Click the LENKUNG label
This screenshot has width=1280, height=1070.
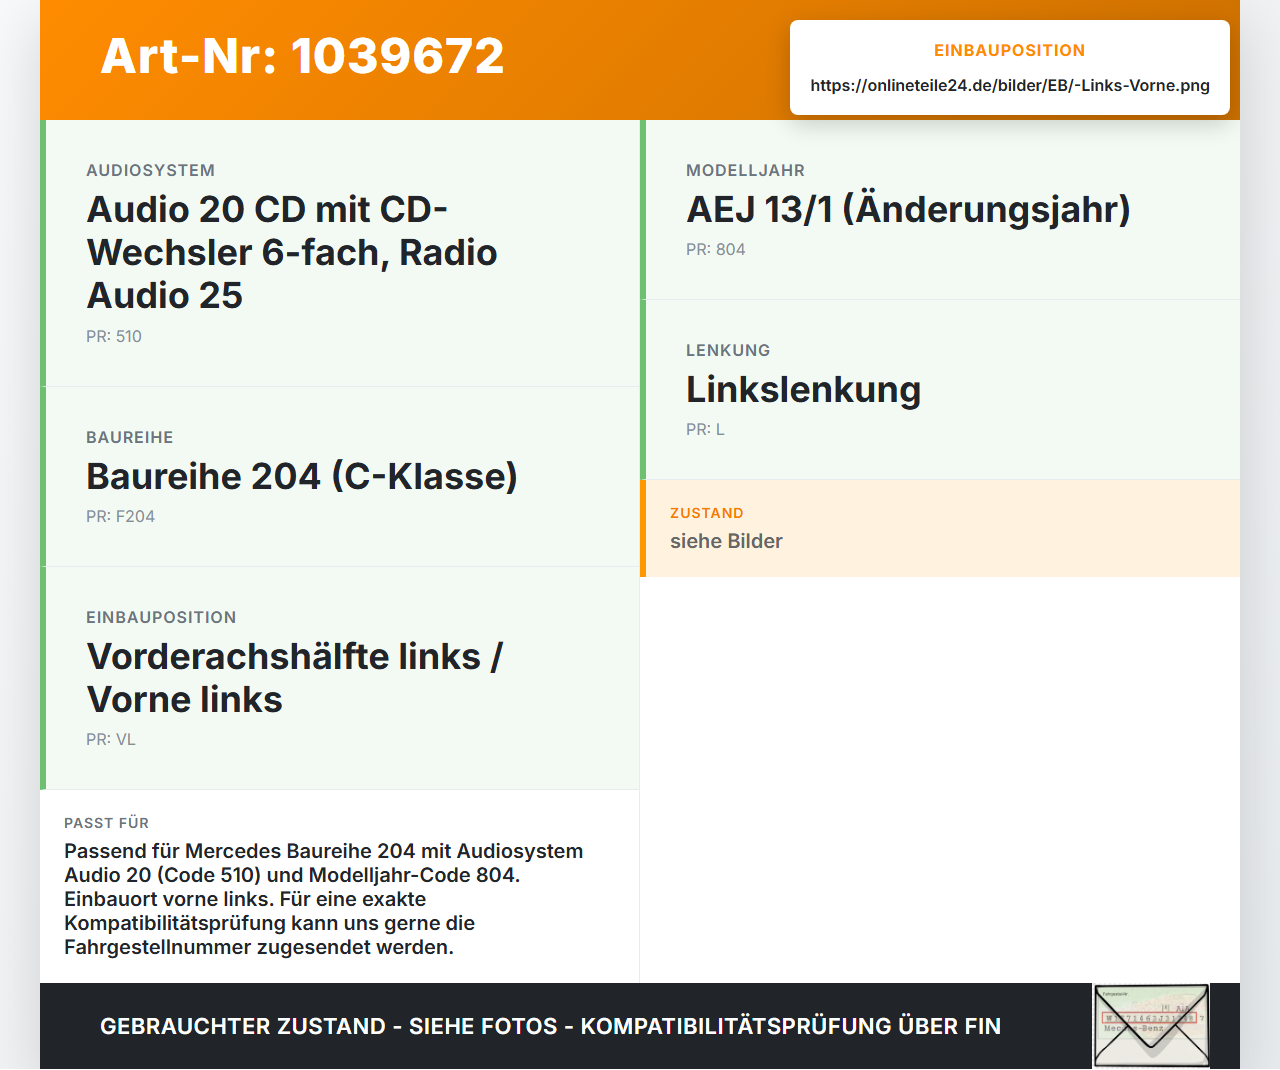tap(728, 350)
